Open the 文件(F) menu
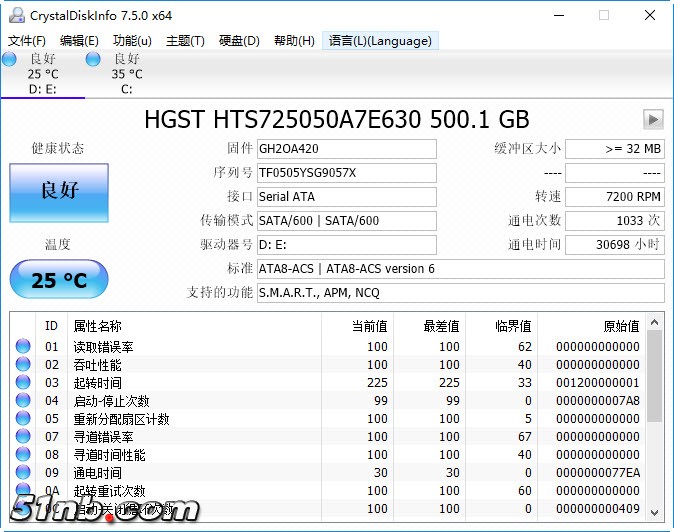 [x=27, y=41]
